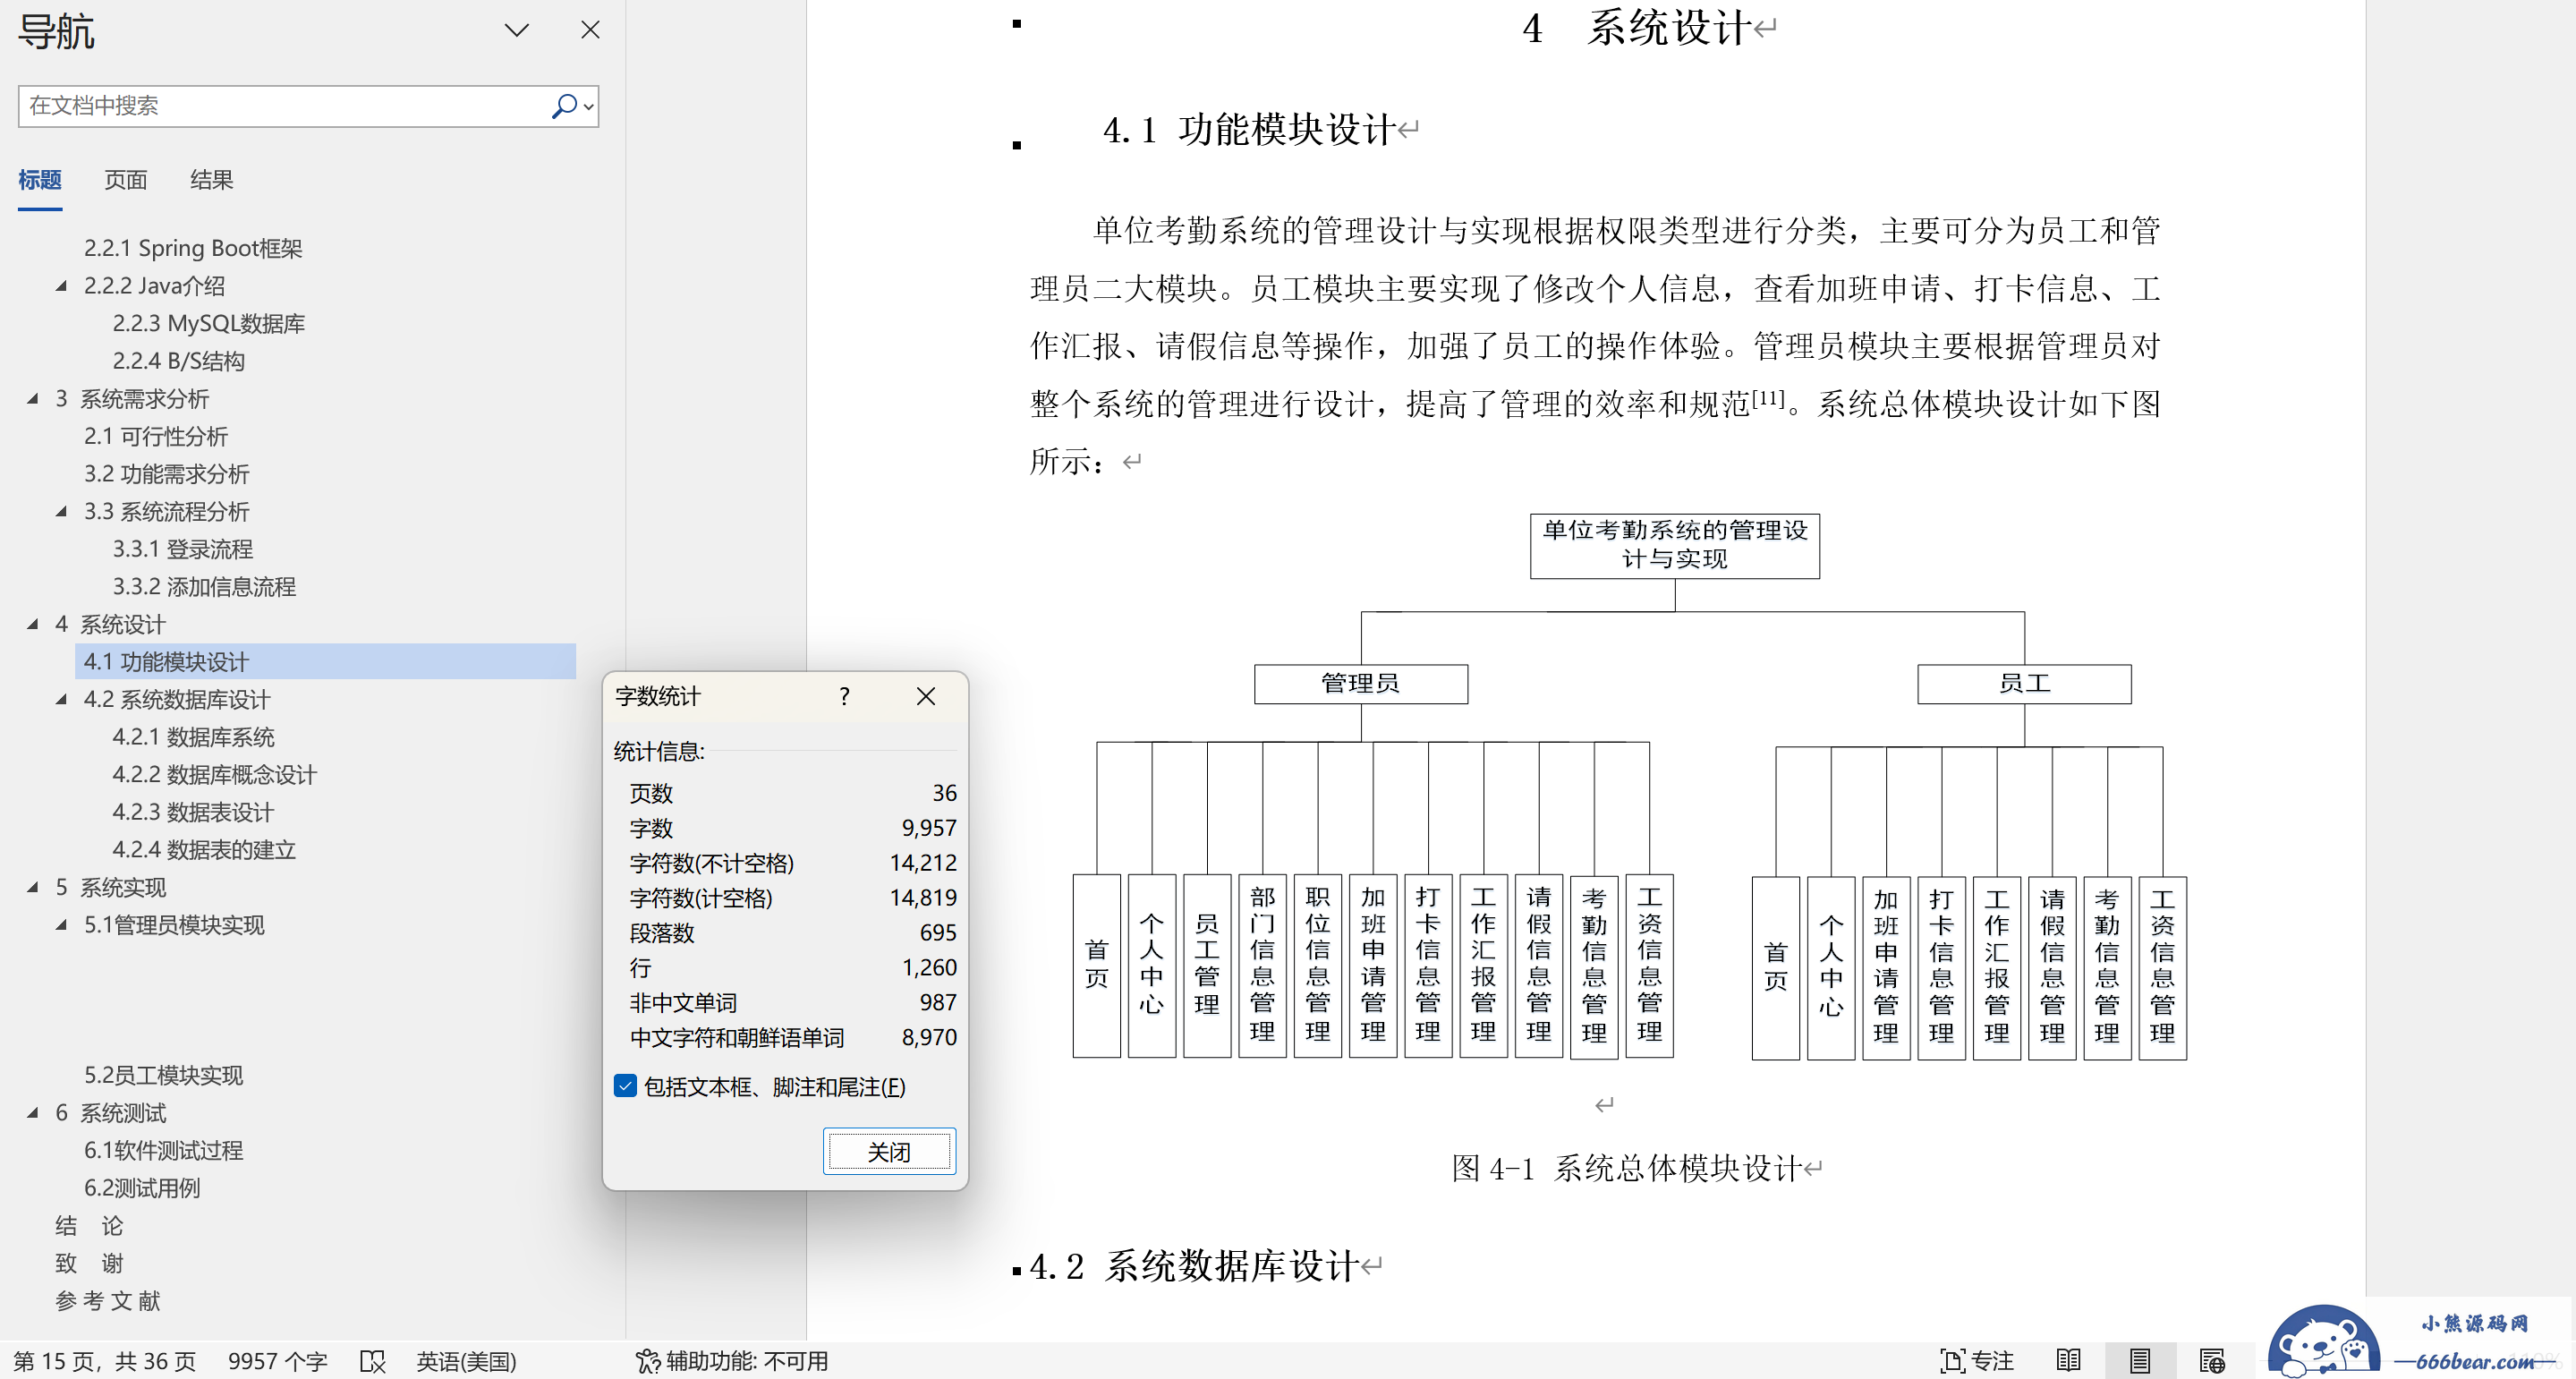Switch to the 页面 tab
Image resolution: width=2576 pixels, height=1379 pixels.
126,180
